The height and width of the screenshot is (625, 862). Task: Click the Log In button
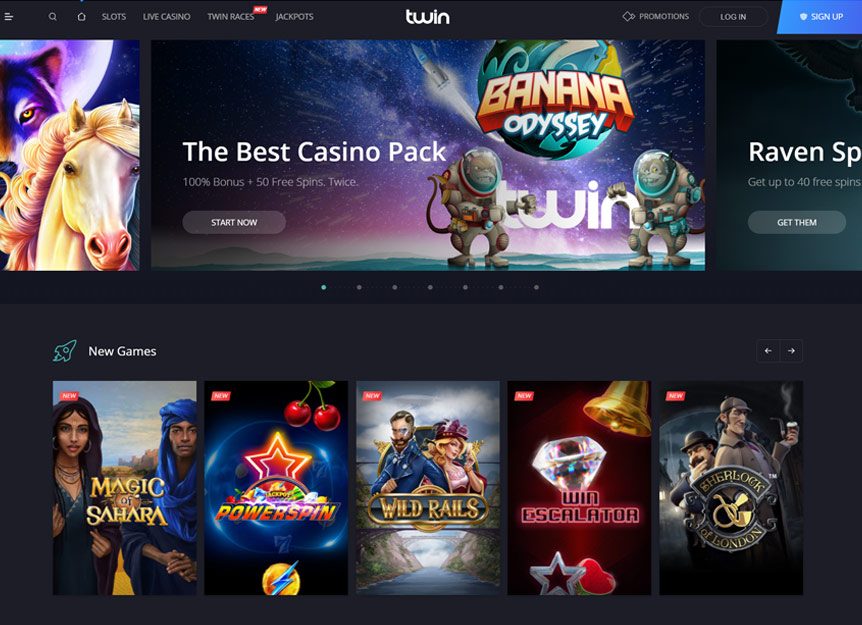(x=733, y=17)
